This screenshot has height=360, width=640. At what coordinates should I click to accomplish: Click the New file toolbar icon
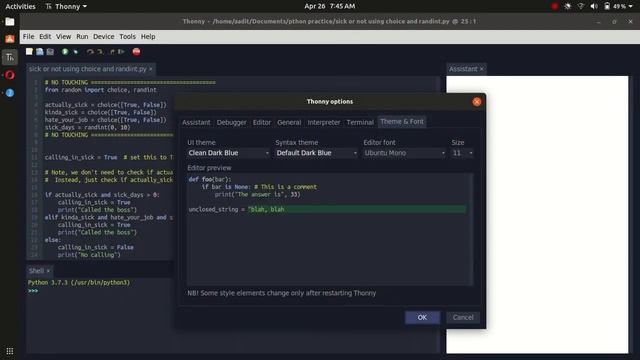tap(29, 52)
